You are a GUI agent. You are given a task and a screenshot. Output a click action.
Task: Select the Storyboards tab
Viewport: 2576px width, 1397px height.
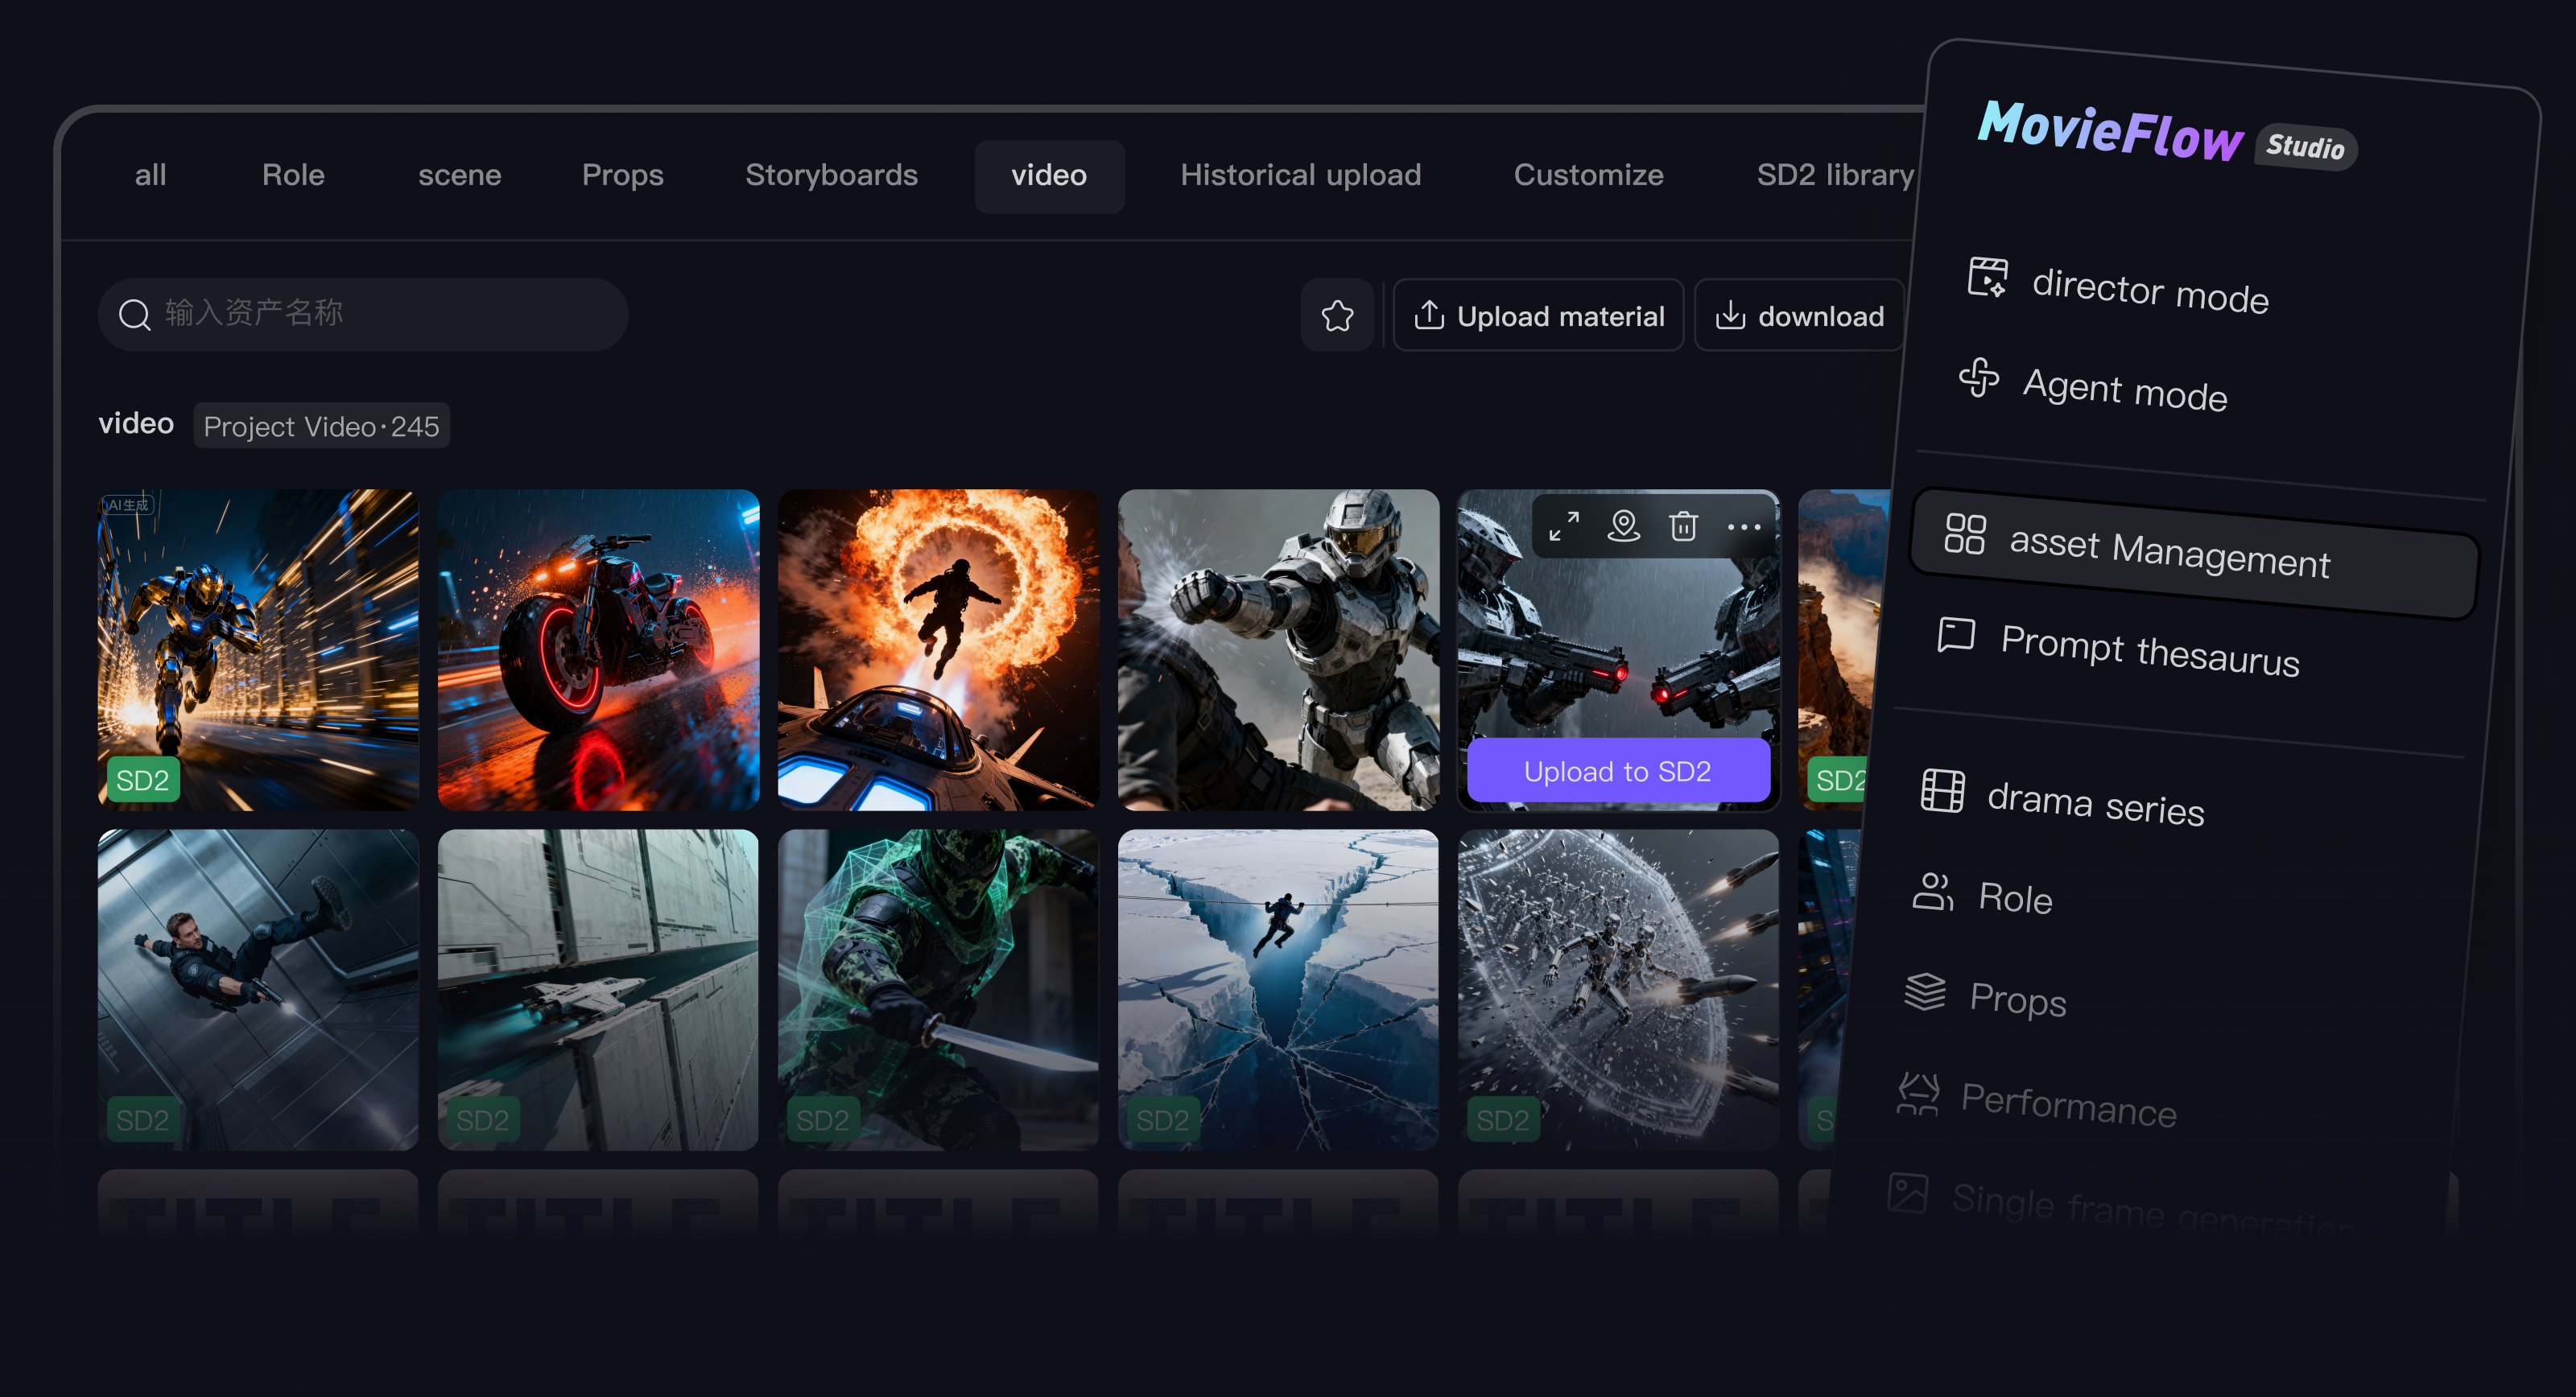(831, 176)
